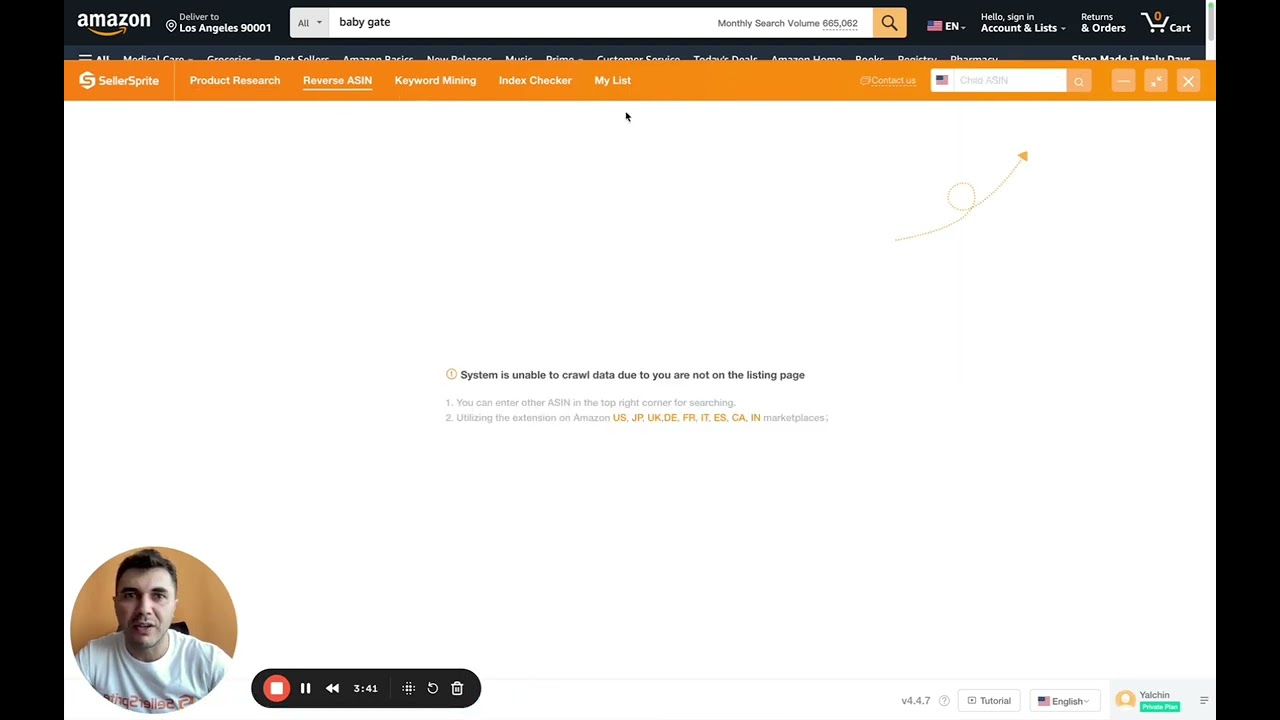Viewport: 1280px width, 720px height.
Task: Click the Yalchin user avatar
Action: pos(1126,700)
